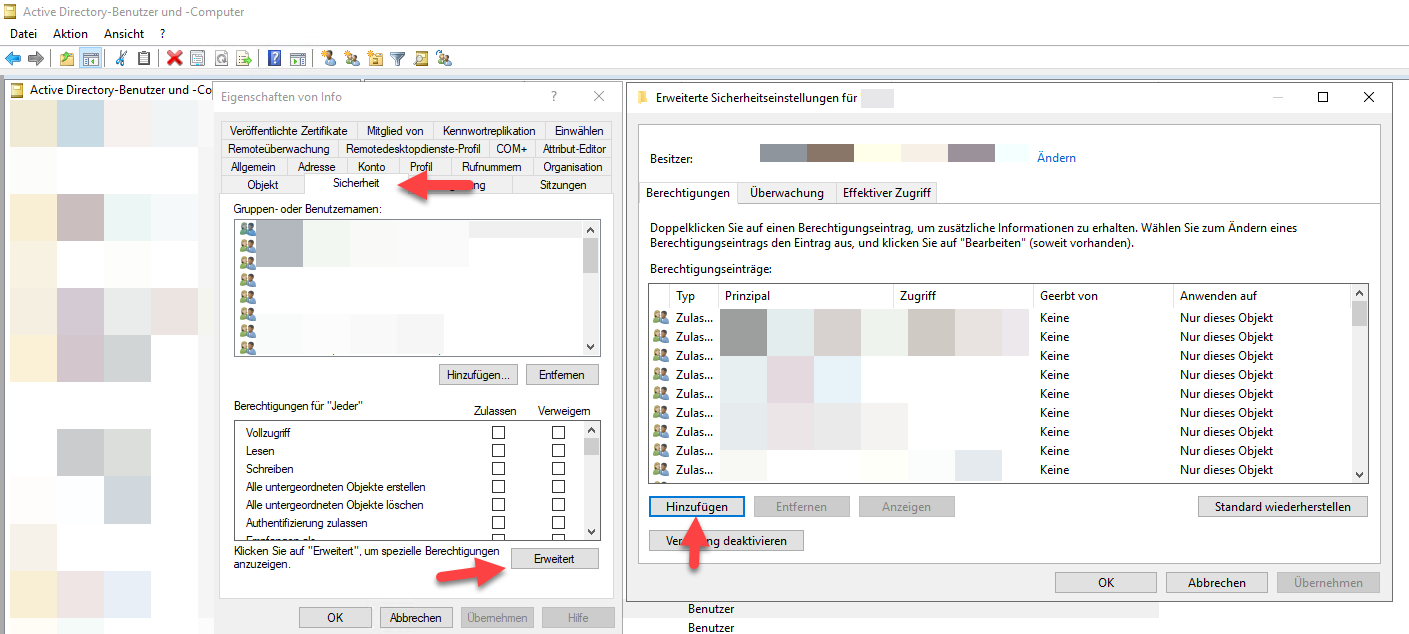
Task: Allow Alle untergeordneten Objekte erstellen
Action: click(x=498, y=486)
